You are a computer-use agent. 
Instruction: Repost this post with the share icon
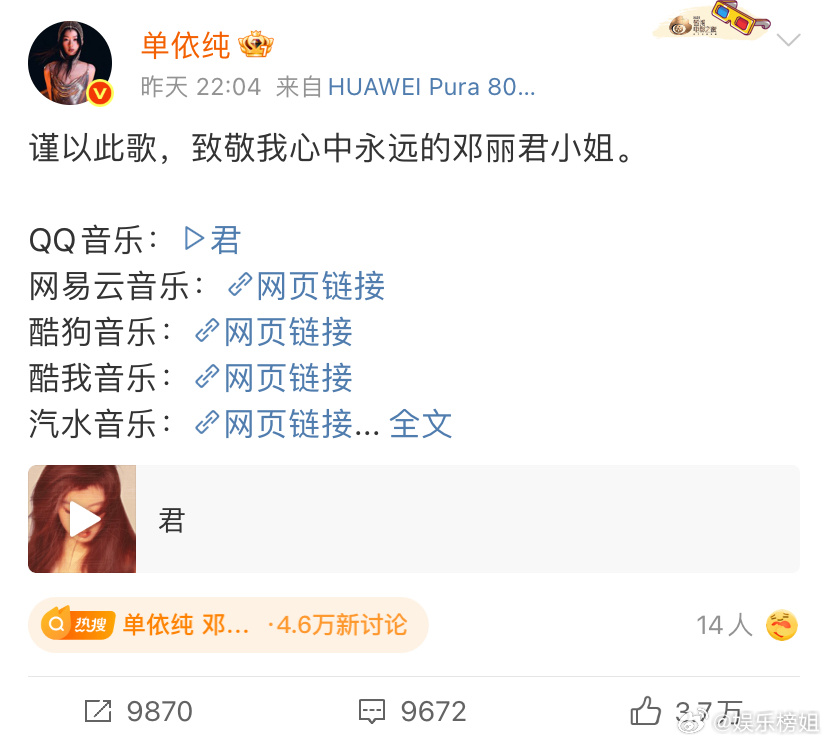[98, 711]
